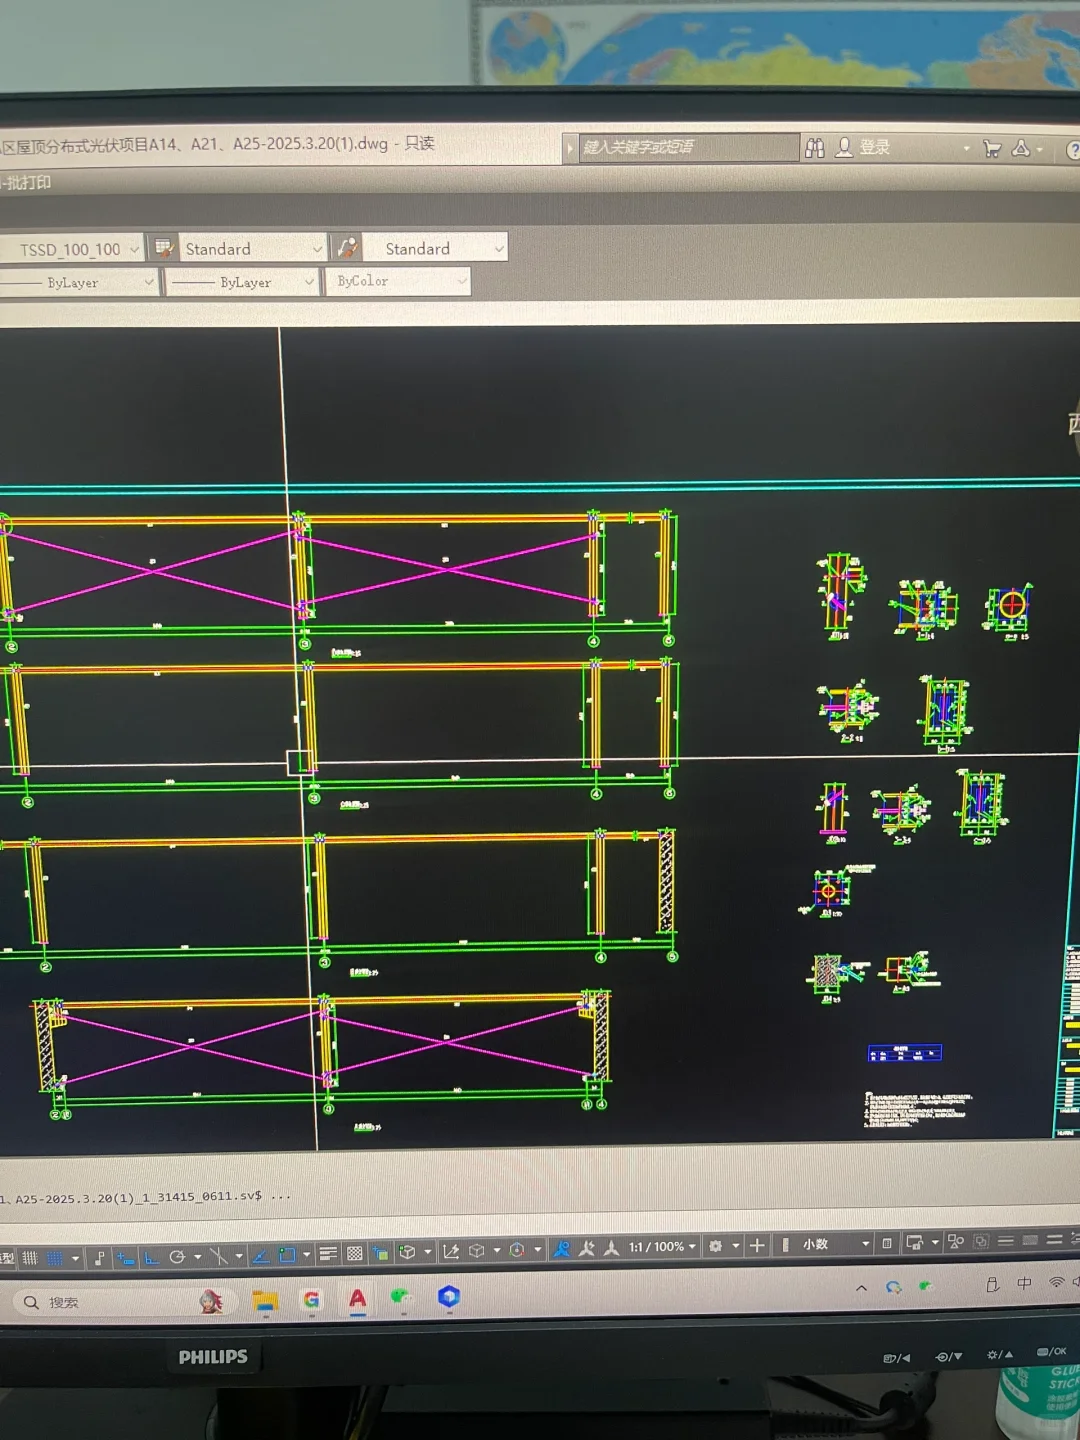Toggle annotation auto-scale icon

587,1248
